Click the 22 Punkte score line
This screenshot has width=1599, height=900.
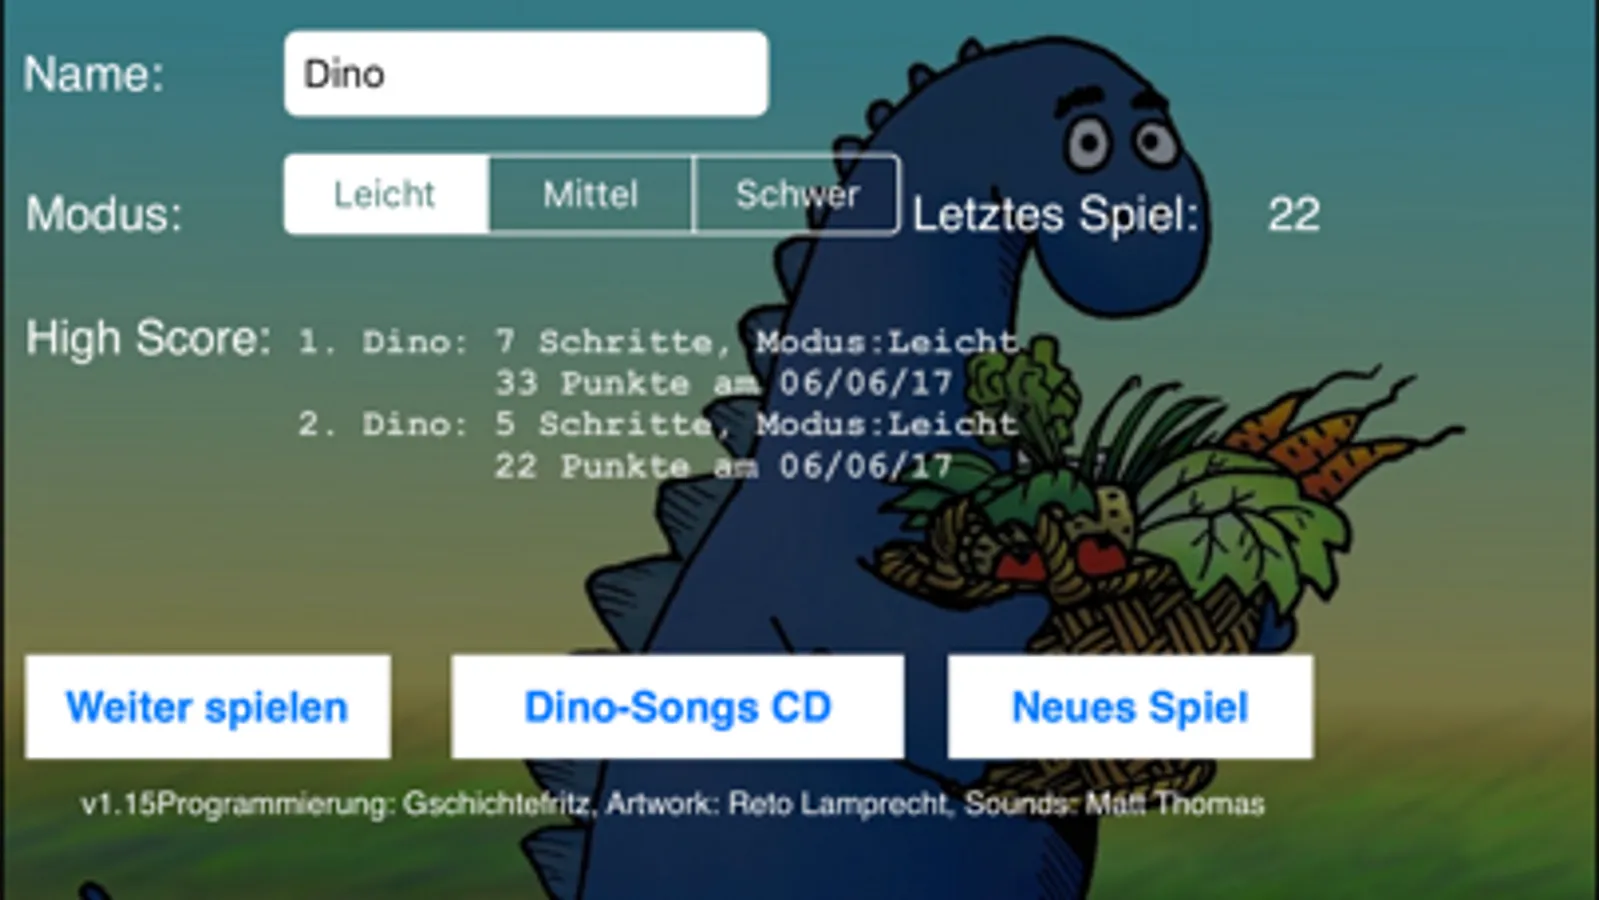click(x=723, y=466)
